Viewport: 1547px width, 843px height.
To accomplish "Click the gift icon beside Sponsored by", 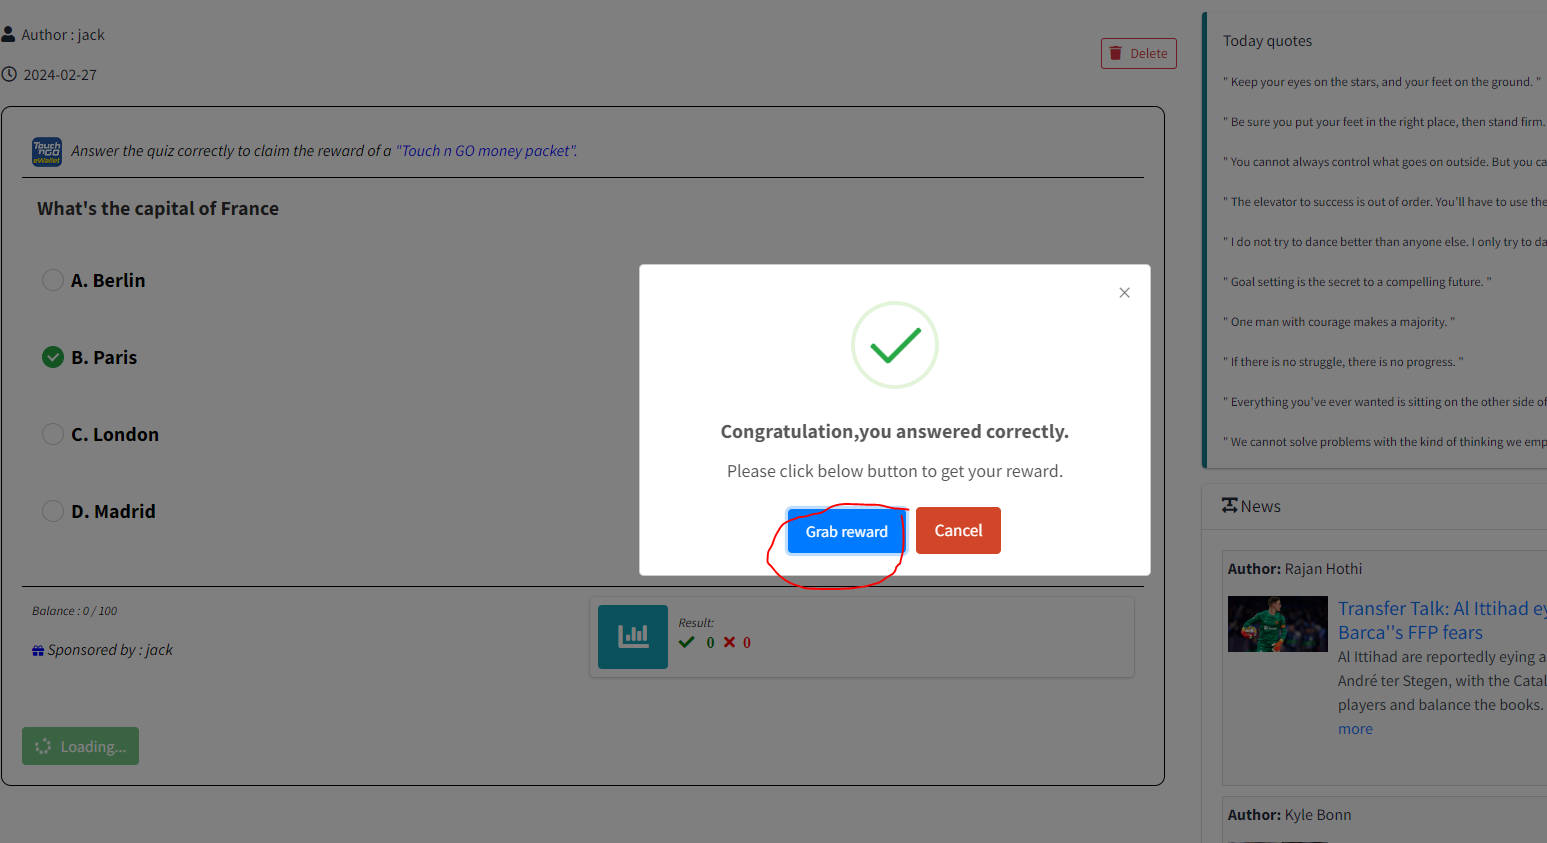I will 38,651.
